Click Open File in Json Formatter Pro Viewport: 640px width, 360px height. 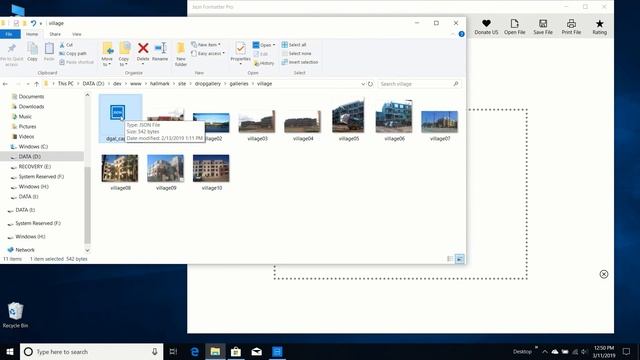point(515,27)
